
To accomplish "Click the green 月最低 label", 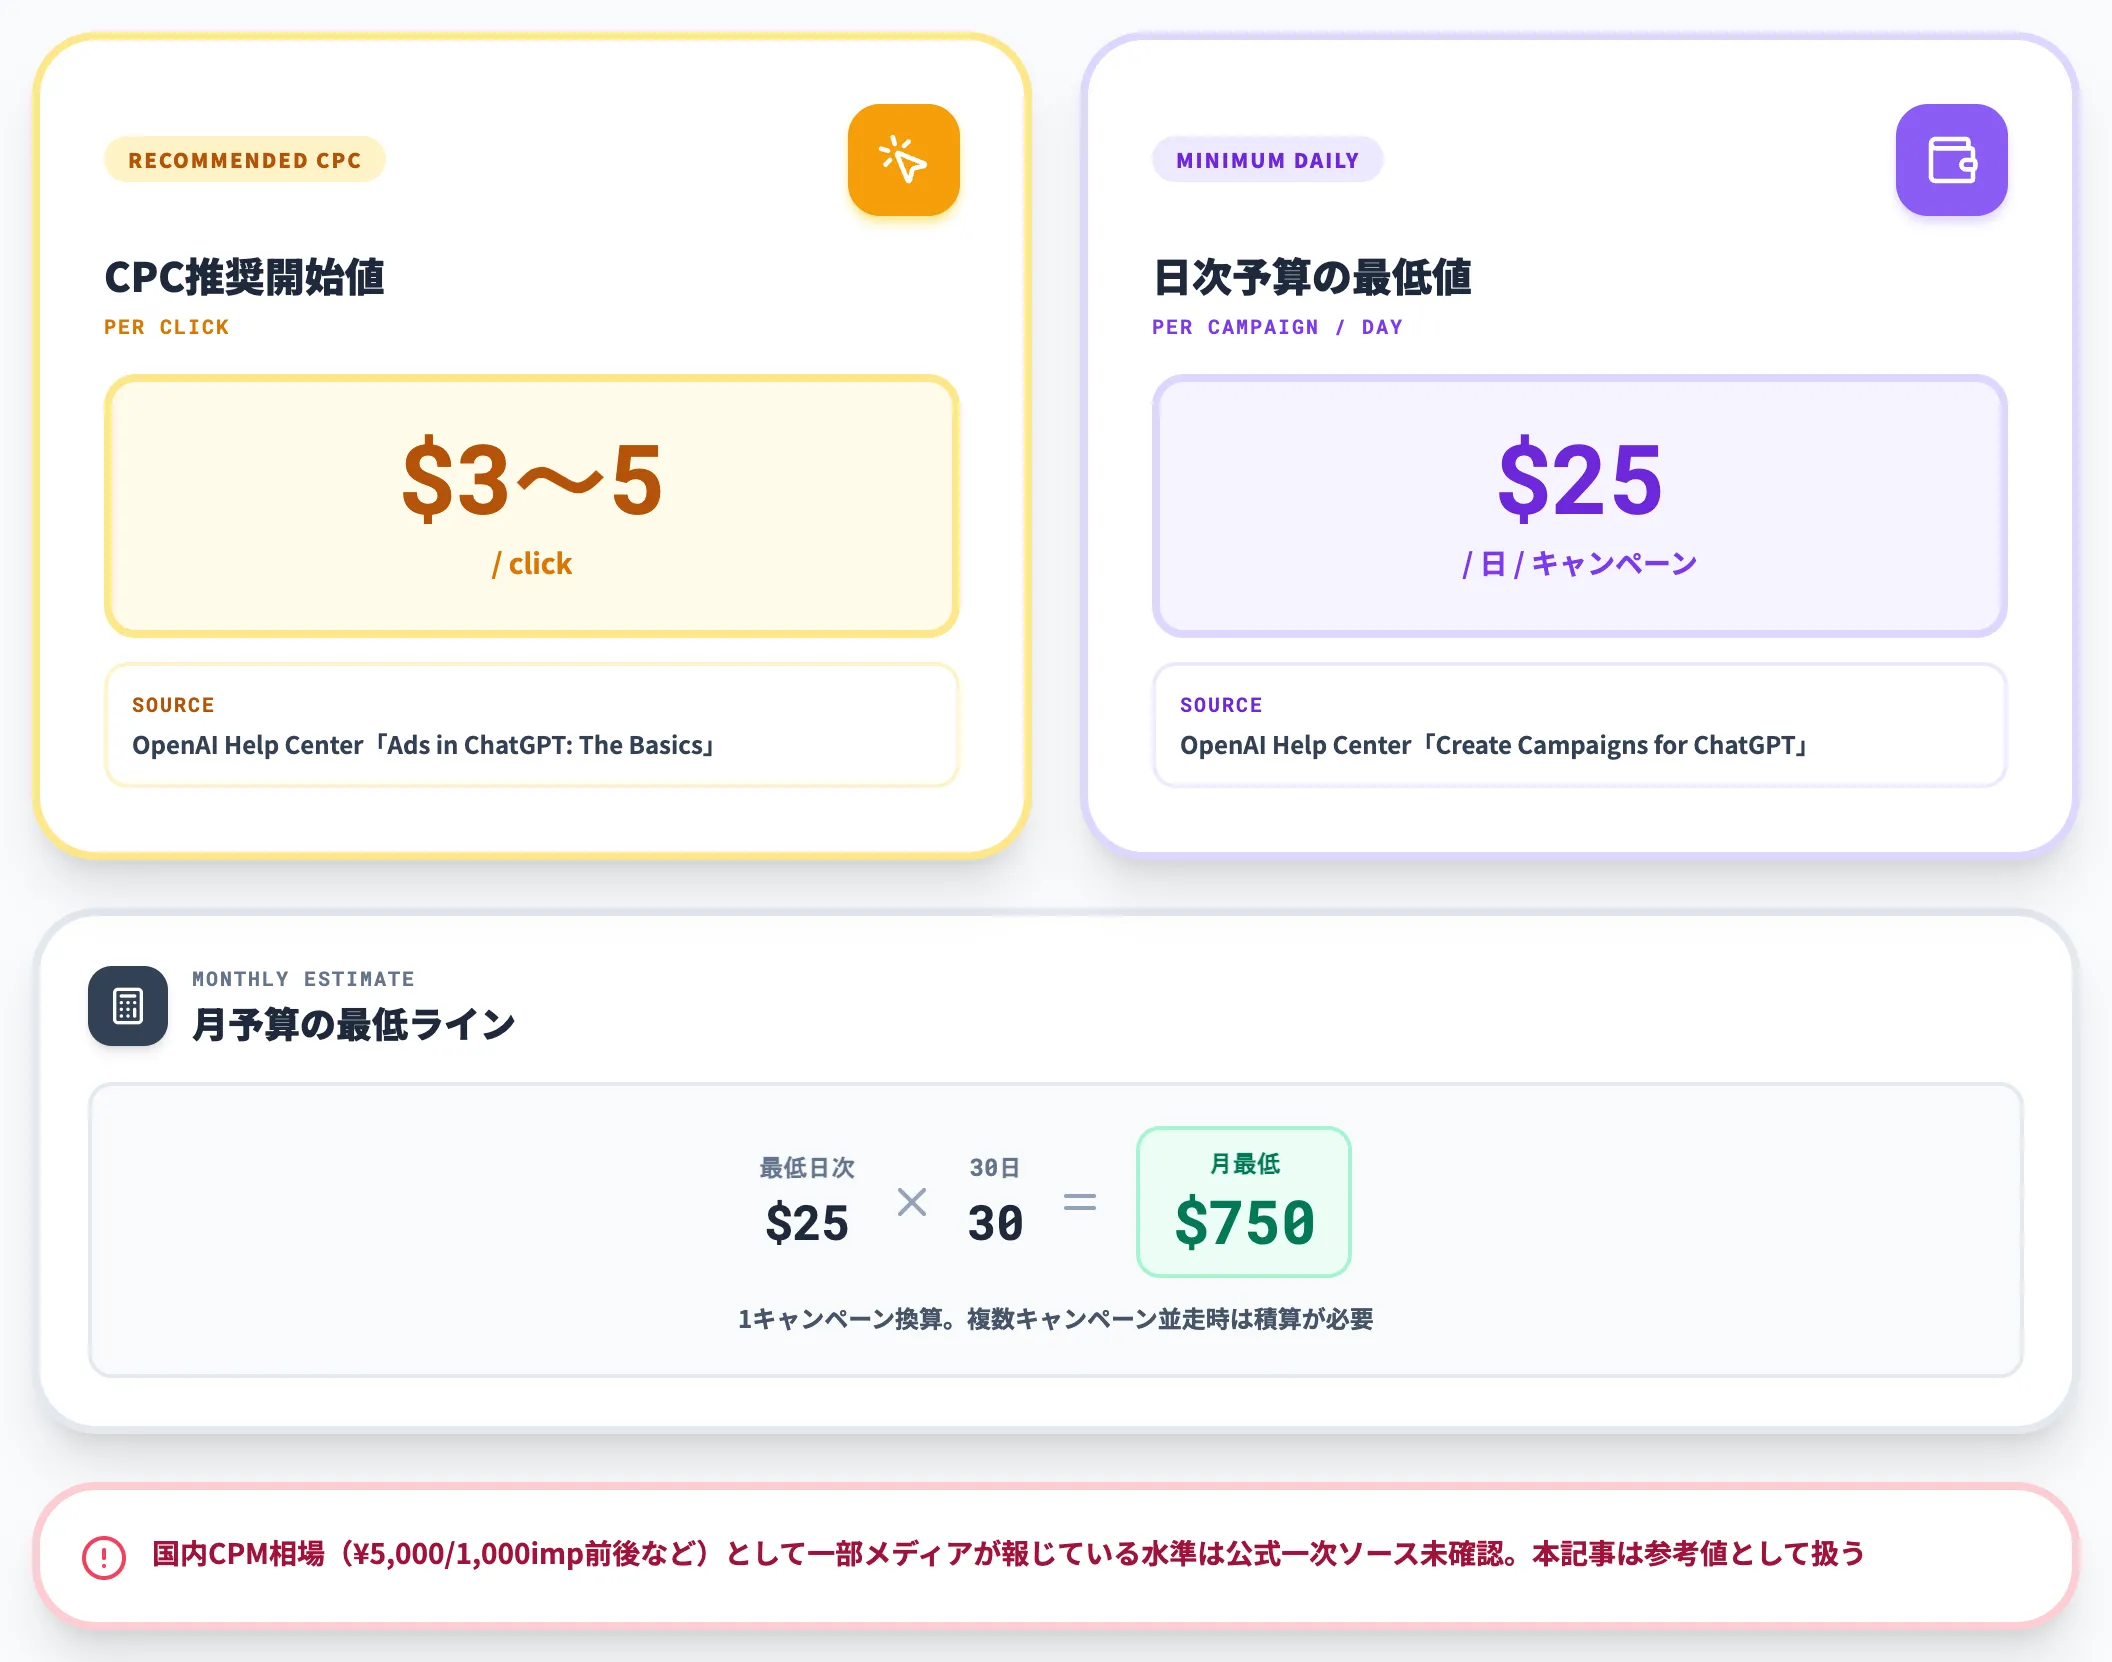I will 1244,1163.
